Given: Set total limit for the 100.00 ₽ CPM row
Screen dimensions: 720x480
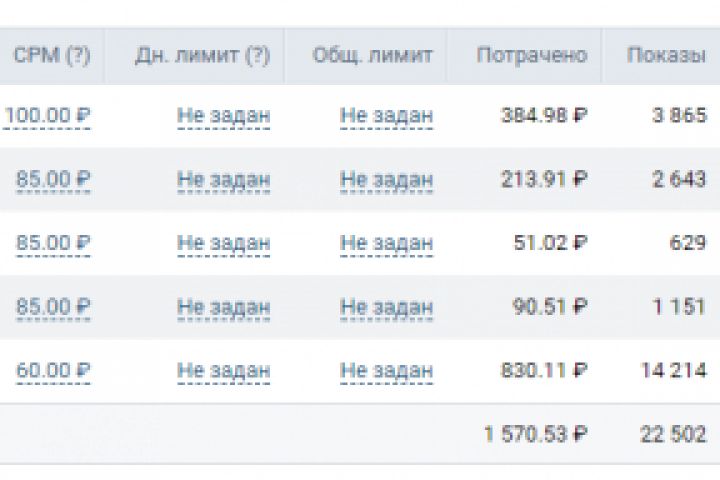Looking at the screenshot, I should [386, 115].
